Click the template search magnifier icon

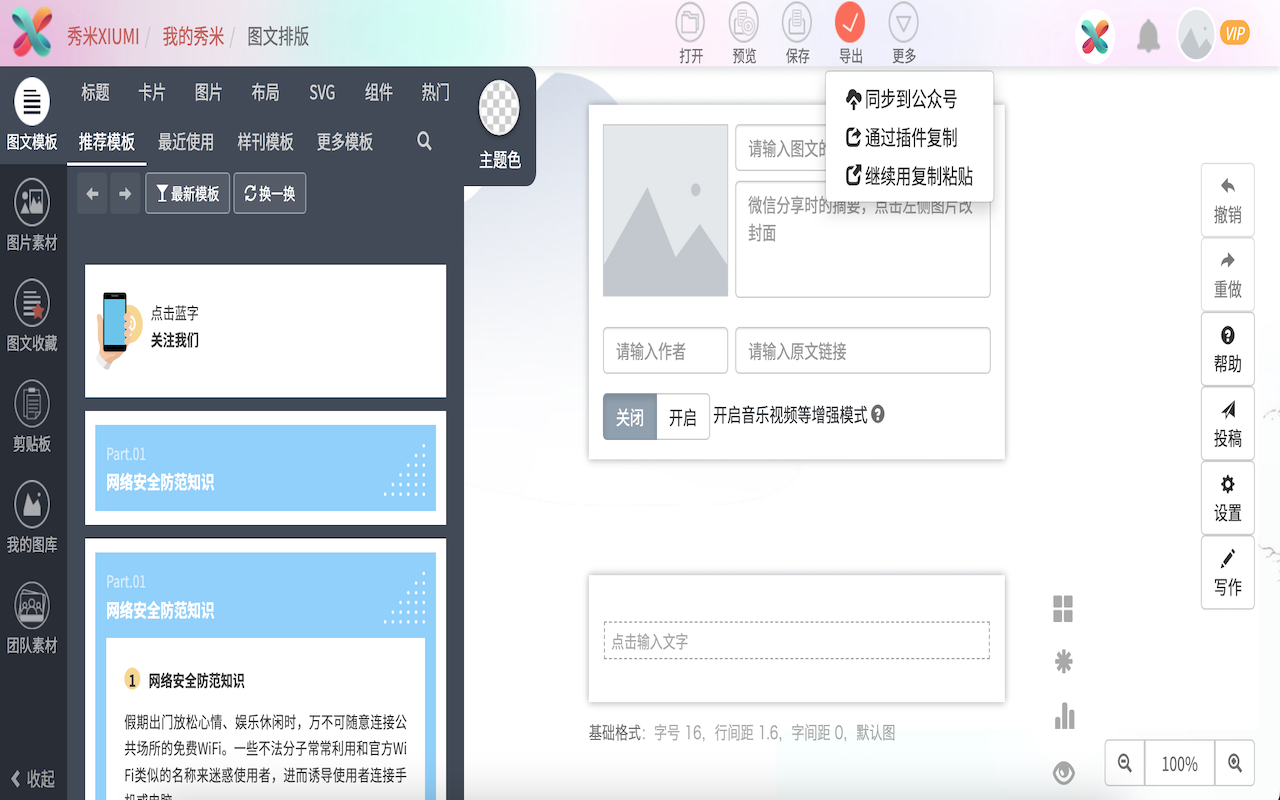pos(424,141)
